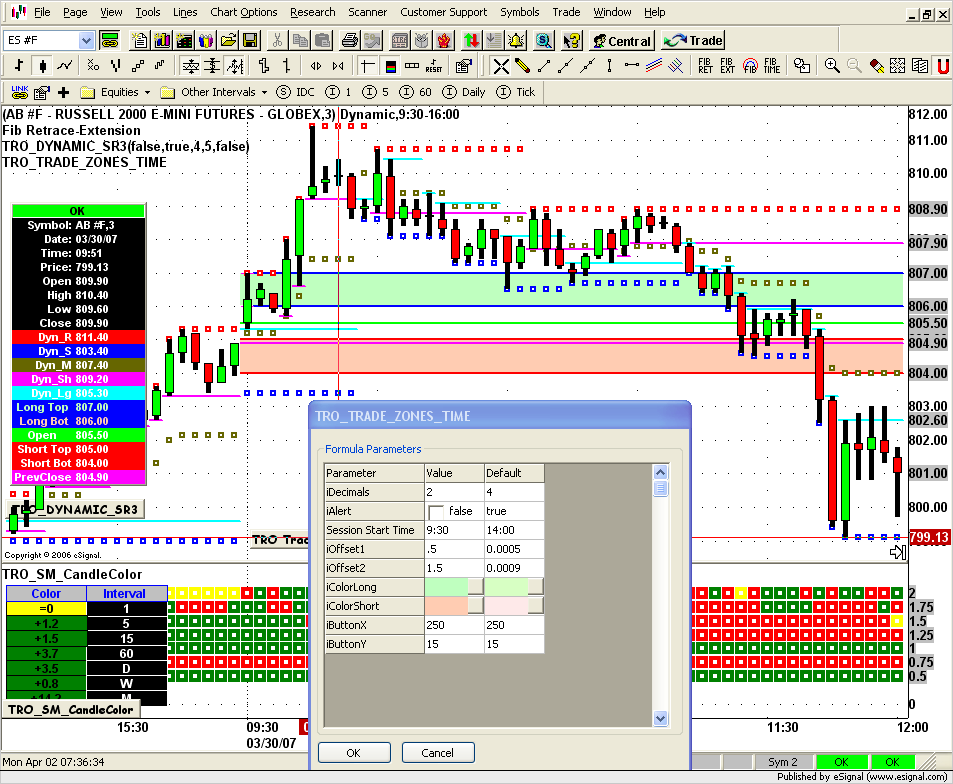Screen dimensions: 953x784
Task: Open the Fibonacci Retracement (FIB RET) tool
Action: tap(705, 66)
